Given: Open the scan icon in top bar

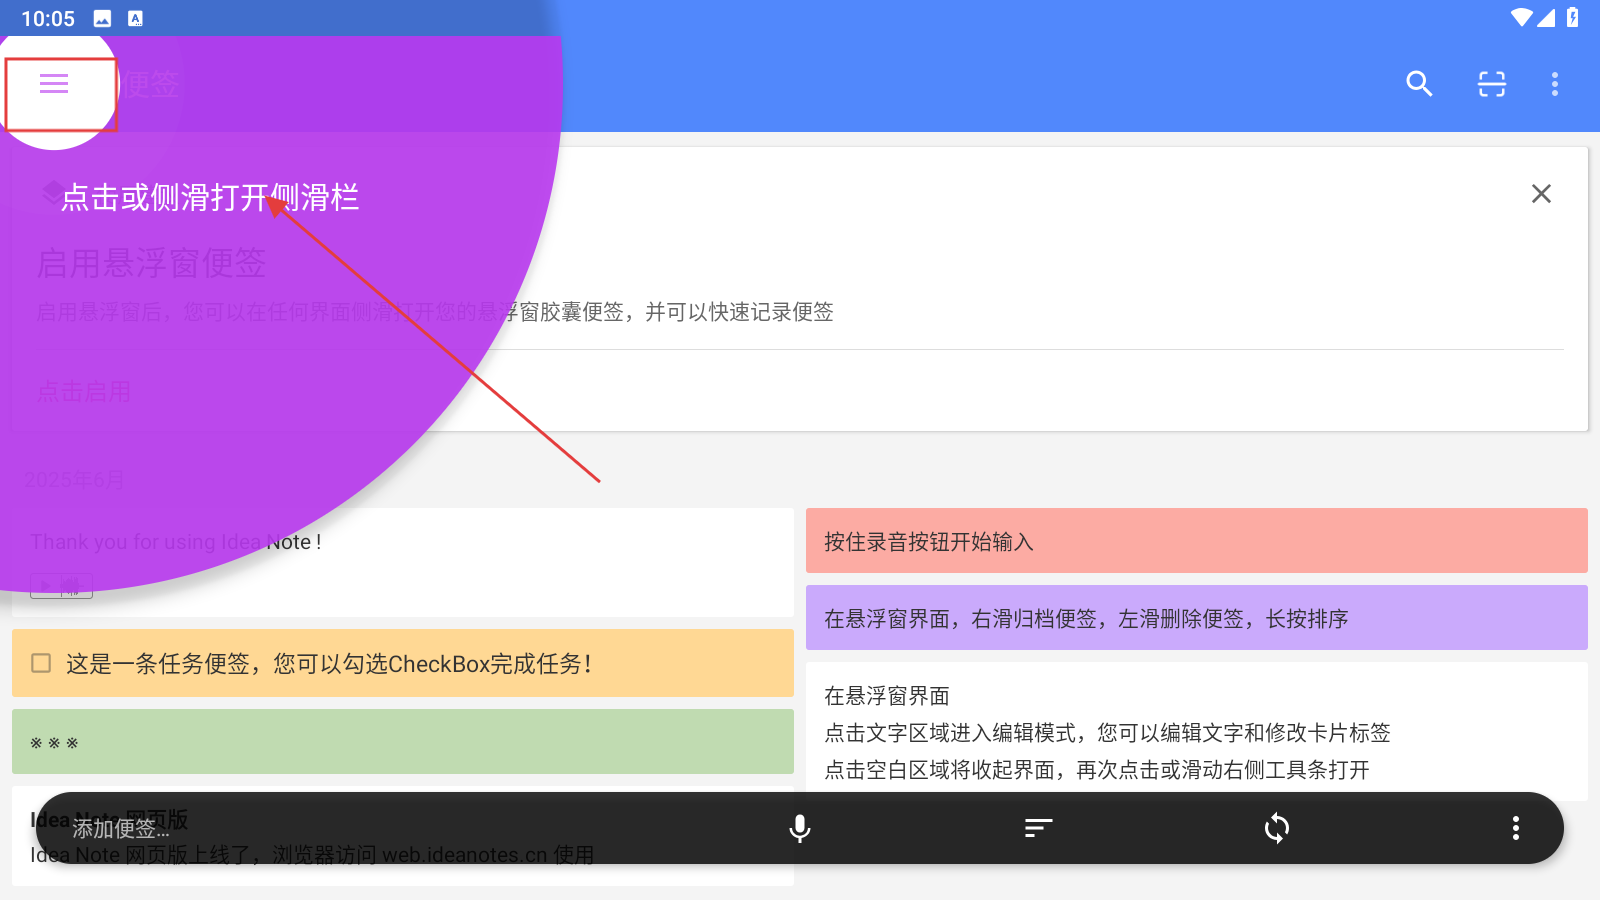Looking at the screenshot, I should pyautogui.click(x=1492, y=84).
